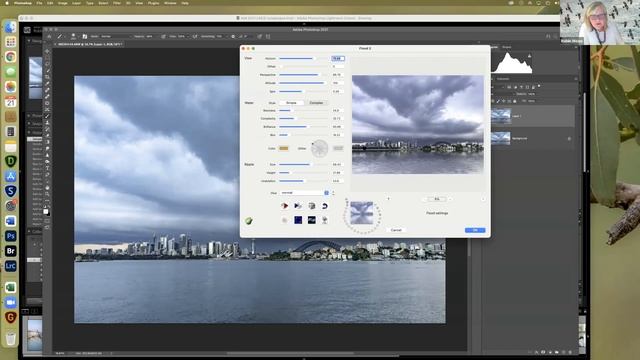Click the Perspective slider
The height and width of the screenshot is (360, 640).
tap(304, 75)
